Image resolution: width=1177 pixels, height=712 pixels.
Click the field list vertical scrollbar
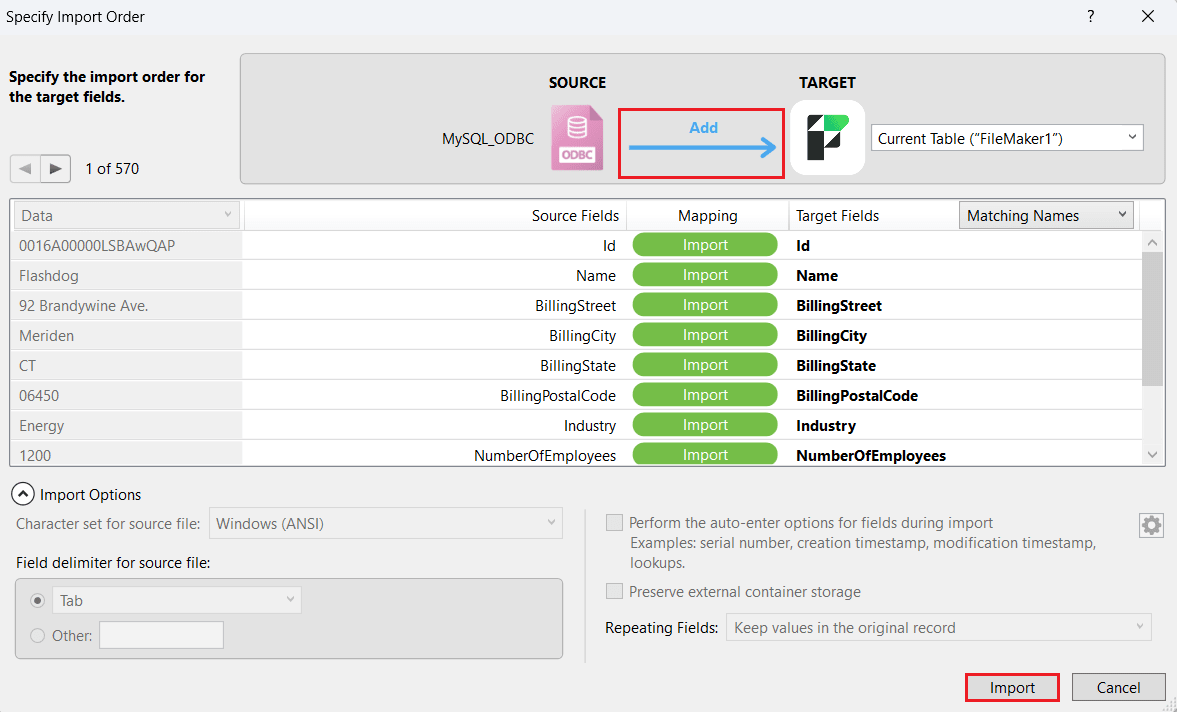coord(1153,320)
